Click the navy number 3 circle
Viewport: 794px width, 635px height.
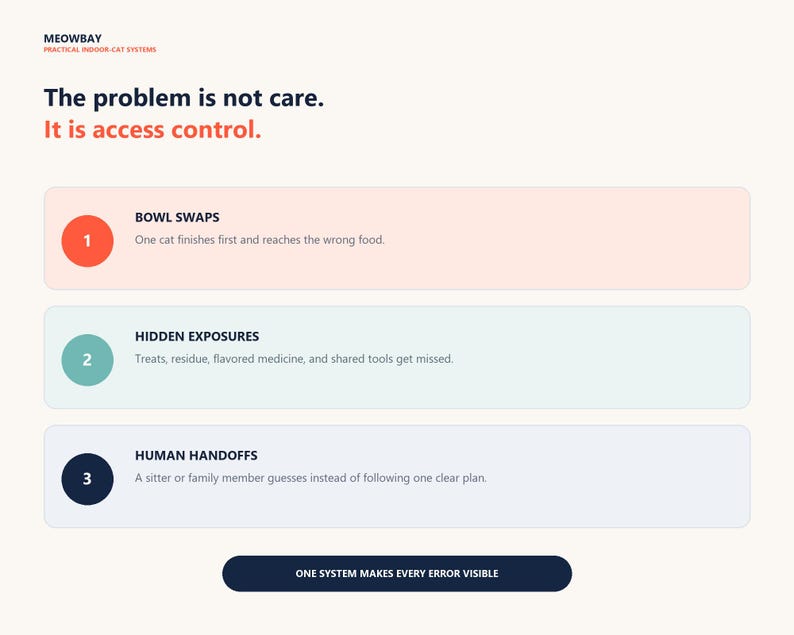(87, 479)
